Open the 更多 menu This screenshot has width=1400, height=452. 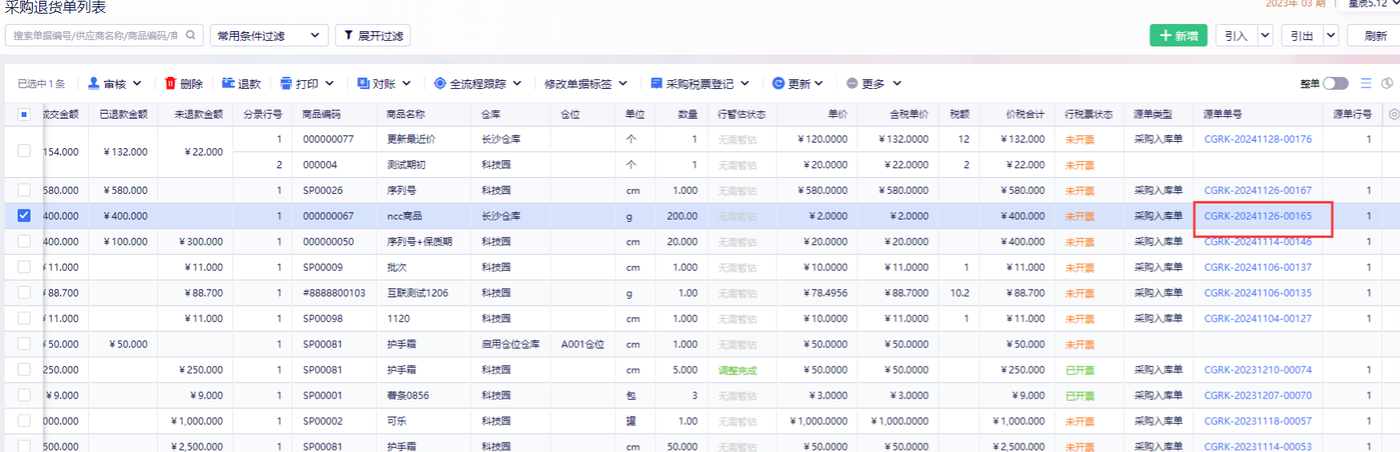(x=873, y=84)
